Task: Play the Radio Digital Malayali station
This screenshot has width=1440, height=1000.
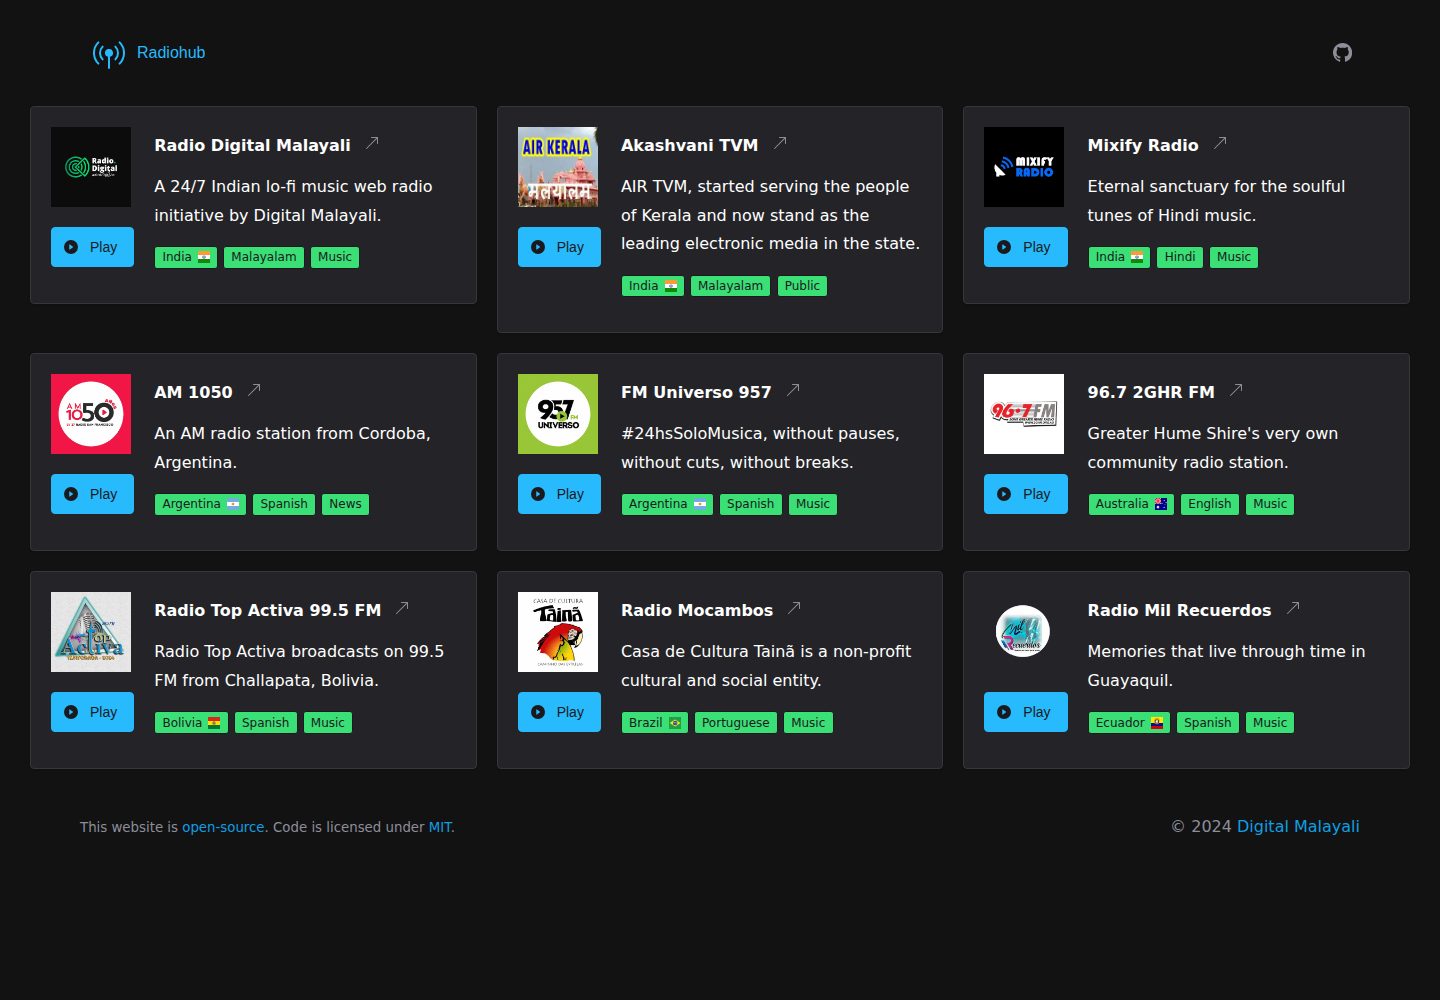Action: click(92, 247)
